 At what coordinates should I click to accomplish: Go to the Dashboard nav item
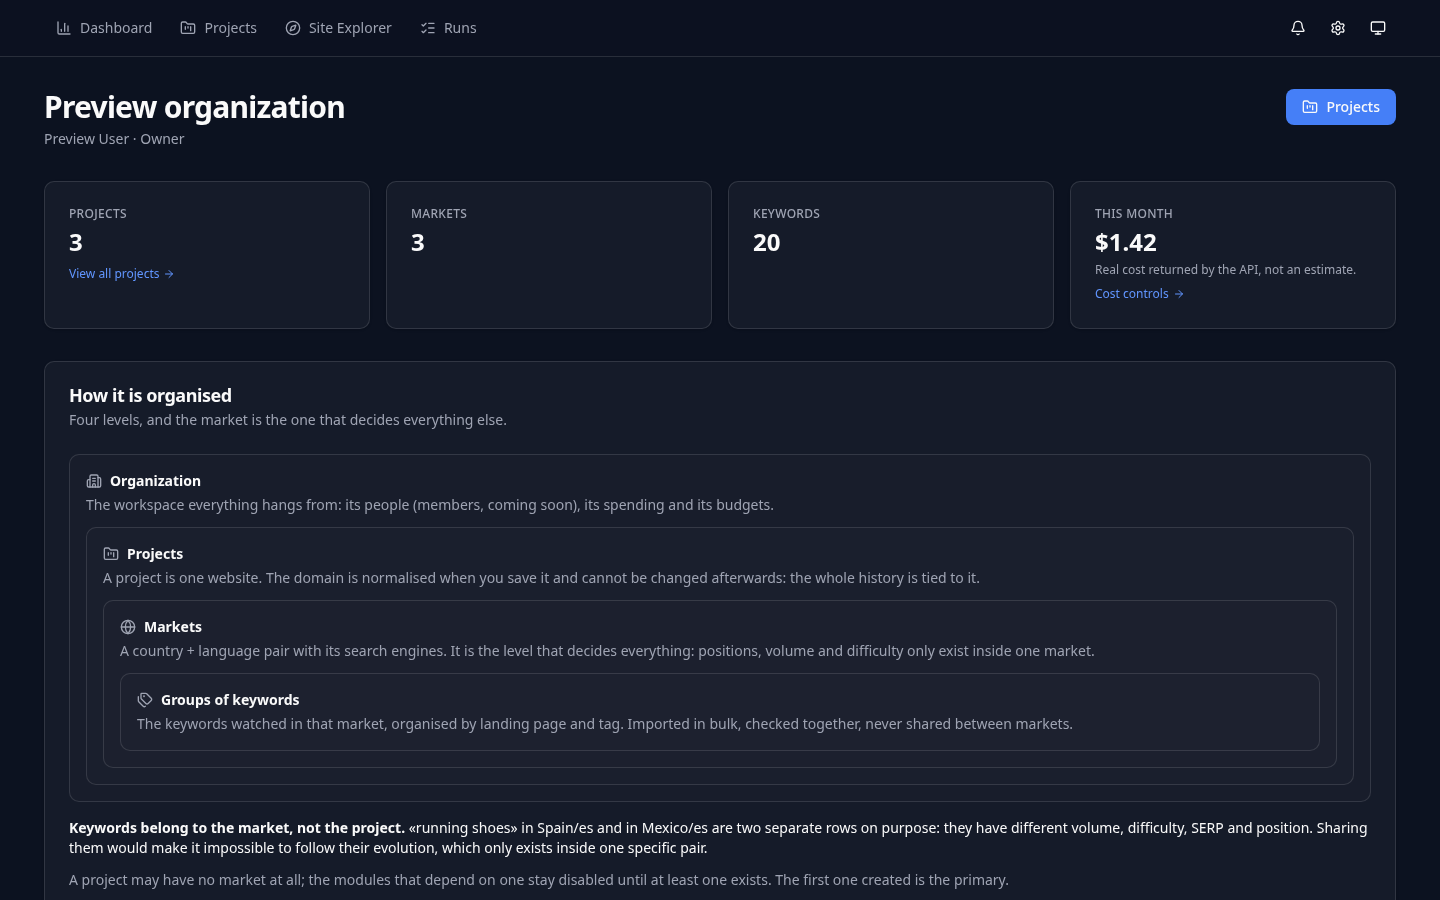coord(104,28)
